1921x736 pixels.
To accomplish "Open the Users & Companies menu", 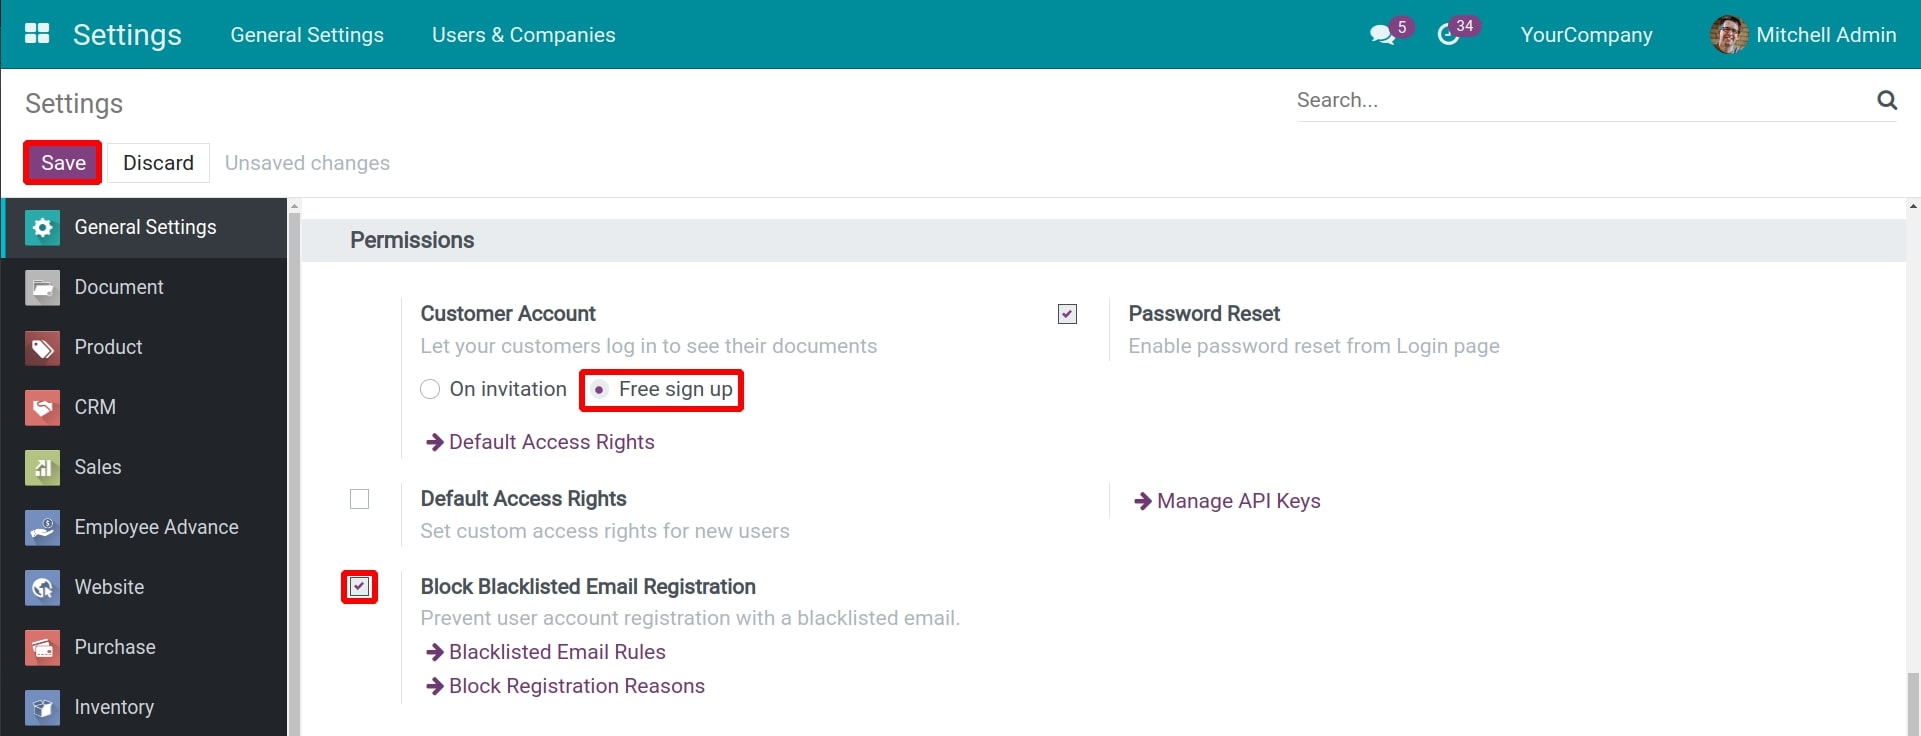I will pos(523,35).
